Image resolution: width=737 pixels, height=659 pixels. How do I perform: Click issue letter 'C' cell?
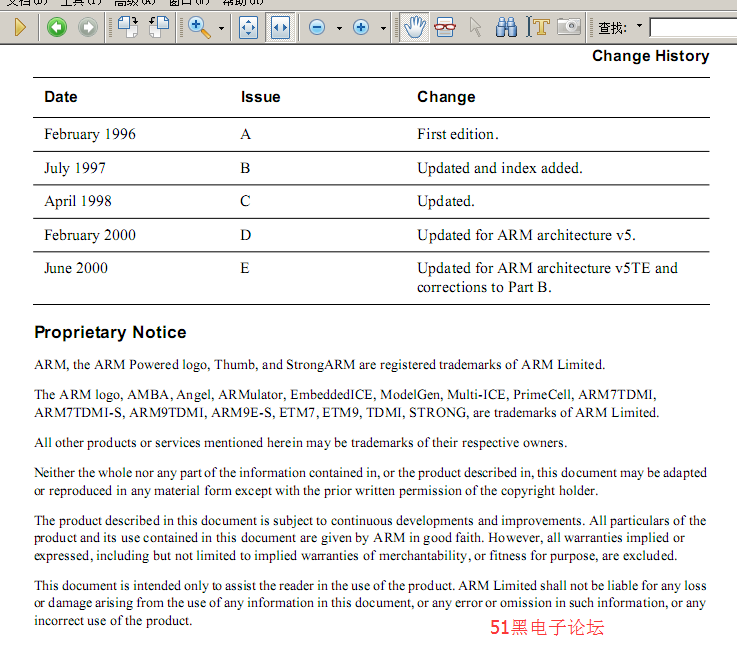(x=245, y=202)
